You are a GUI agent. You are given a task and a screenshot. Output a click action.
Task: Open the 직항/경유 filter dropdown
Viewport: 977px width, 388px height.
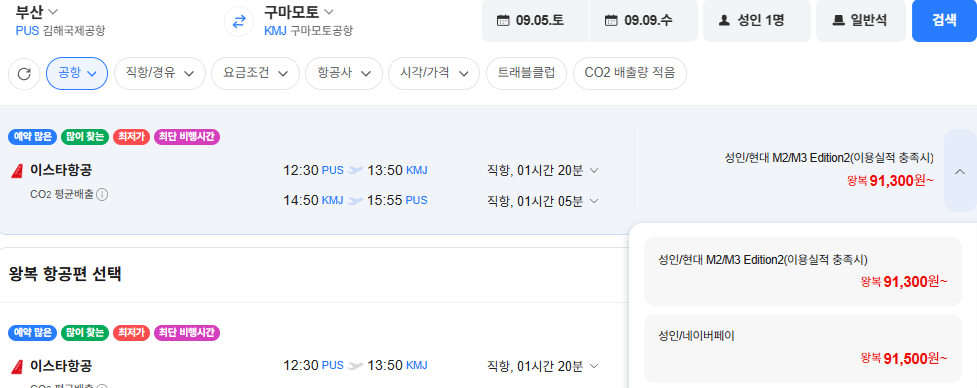[x=160, y=73]
